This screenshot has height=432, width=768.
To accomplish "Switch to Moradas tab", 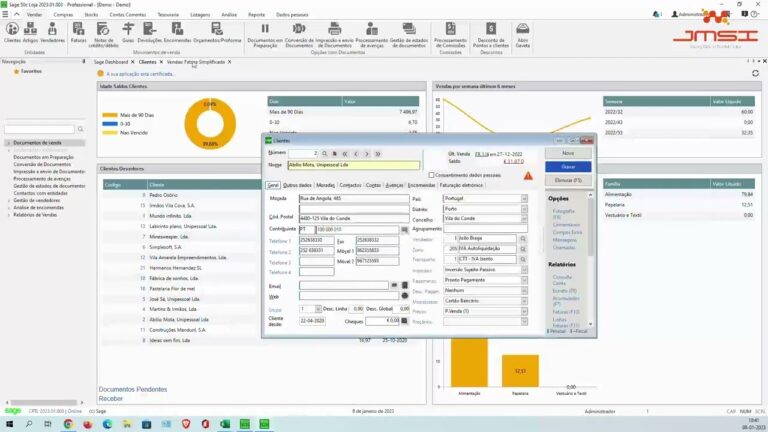I will click(325, 185).
